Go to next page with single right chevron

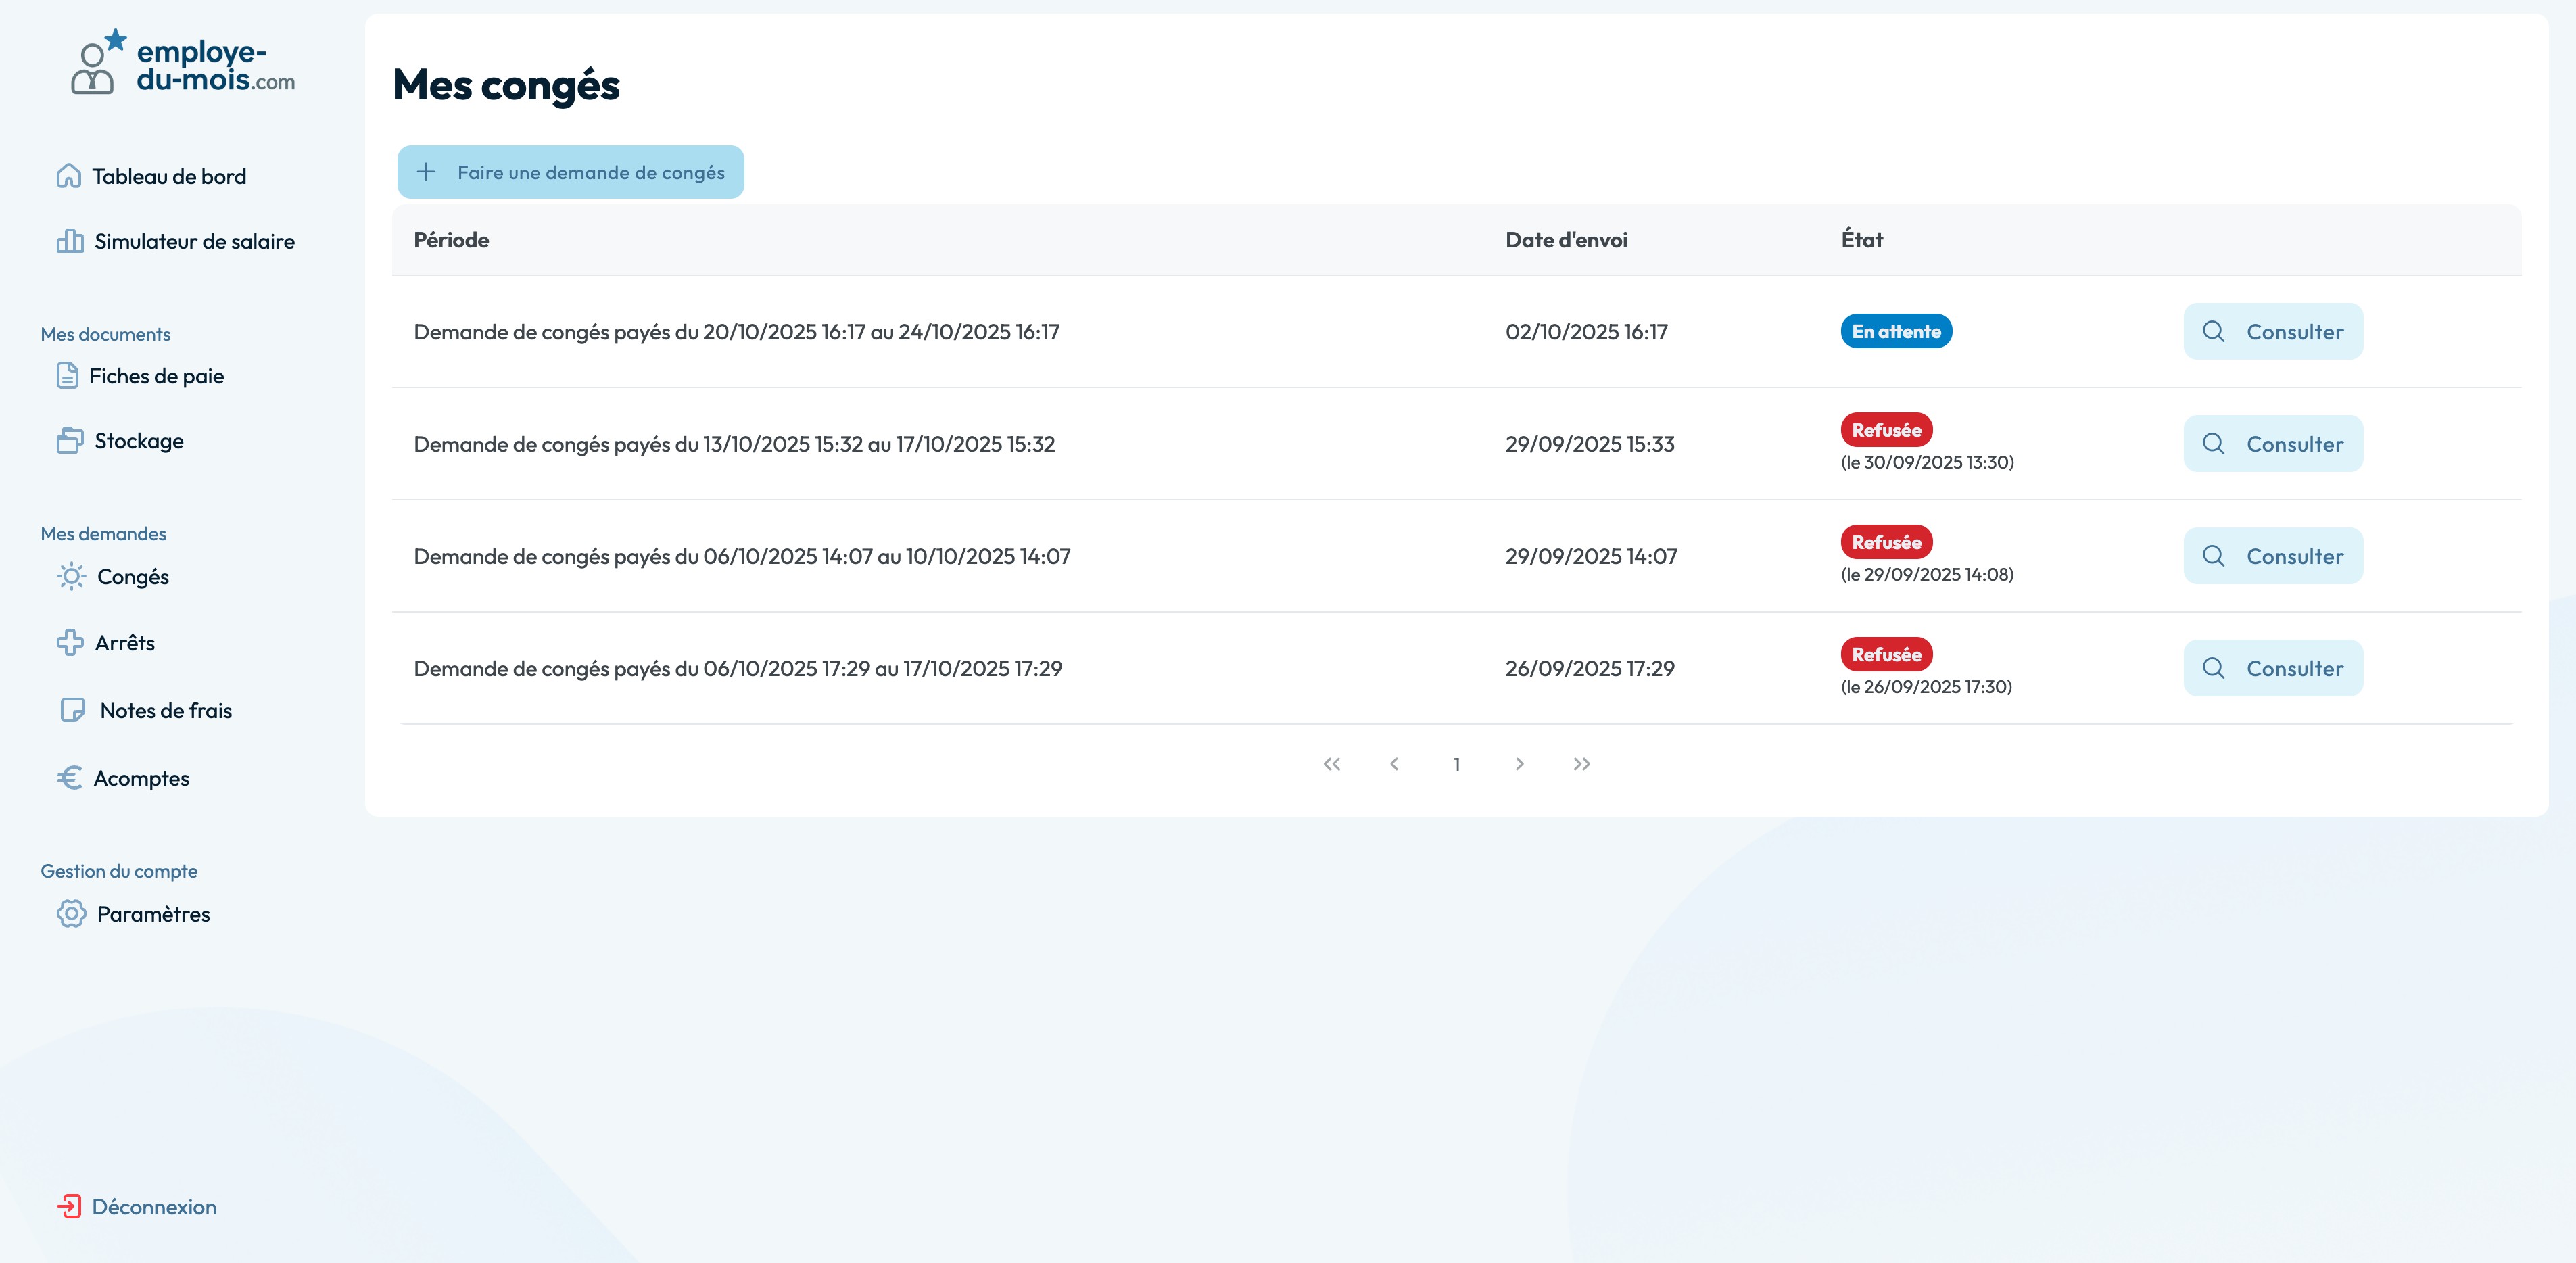click(x=1519, y=764)
